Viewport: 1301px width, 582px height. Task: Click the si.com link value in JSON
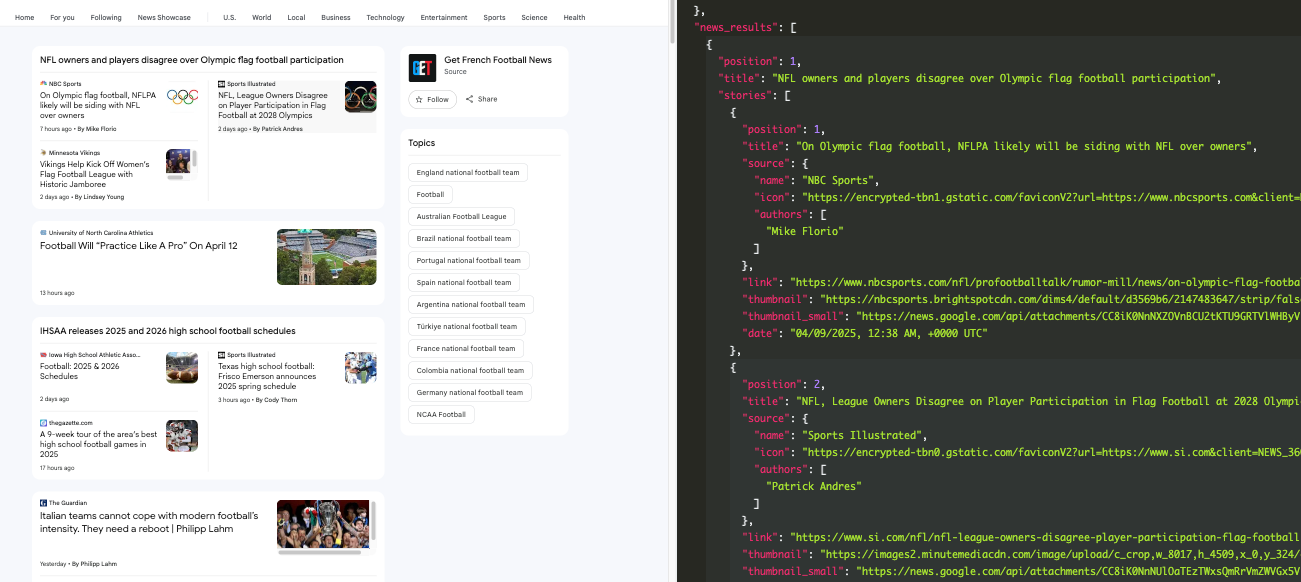point(1045,537)
